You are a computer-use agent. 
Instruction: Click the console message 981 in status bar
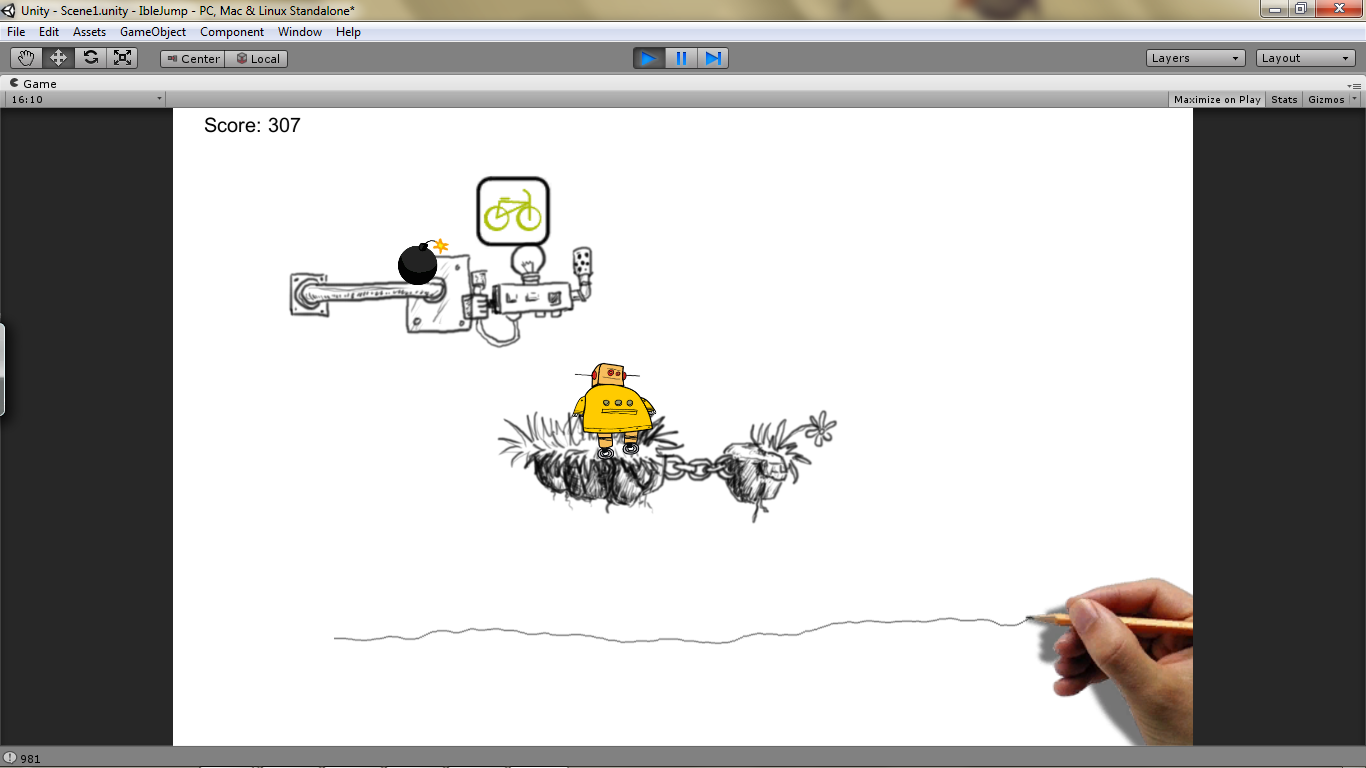click(x=23, y=759)
